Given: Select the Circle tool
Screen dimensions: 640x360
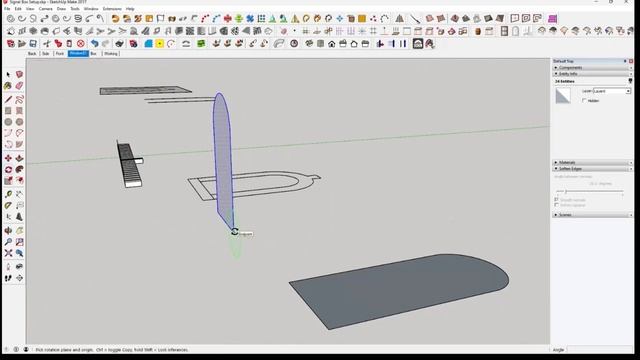Looking at the screenshot, I should (x=8, y=122).
